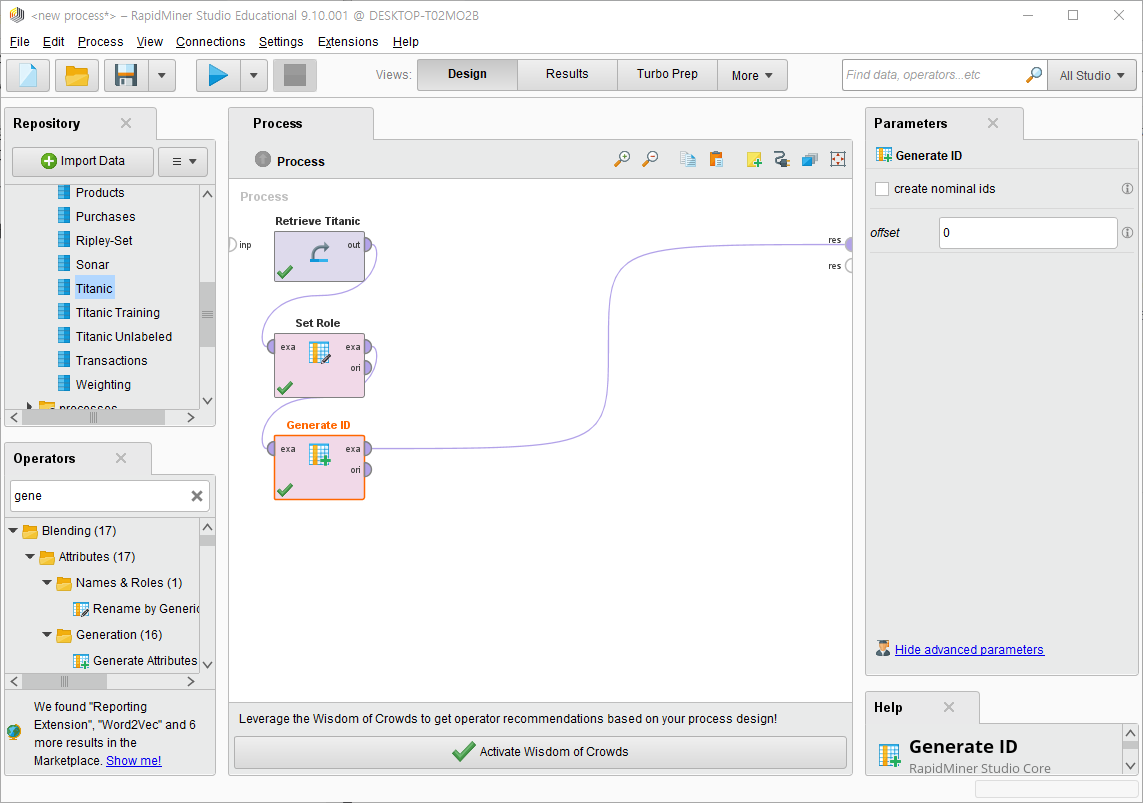Show info for create nominal ids parameter

click(1127, 189)
